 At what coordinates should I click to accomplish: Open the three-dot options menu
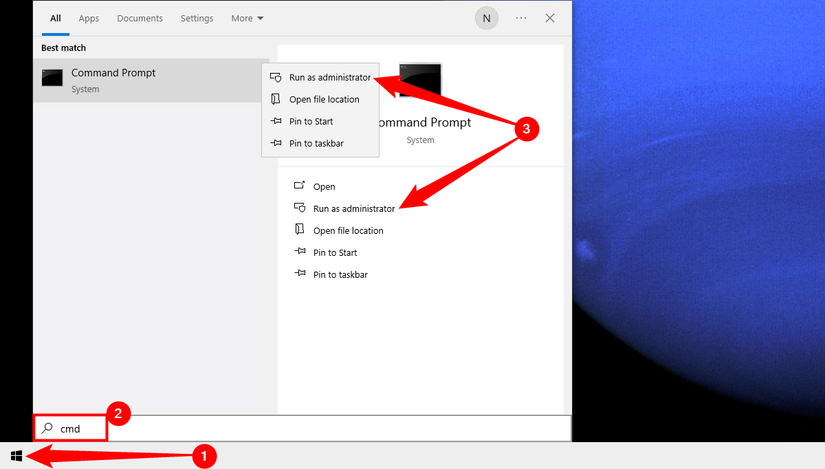[521, 18]
